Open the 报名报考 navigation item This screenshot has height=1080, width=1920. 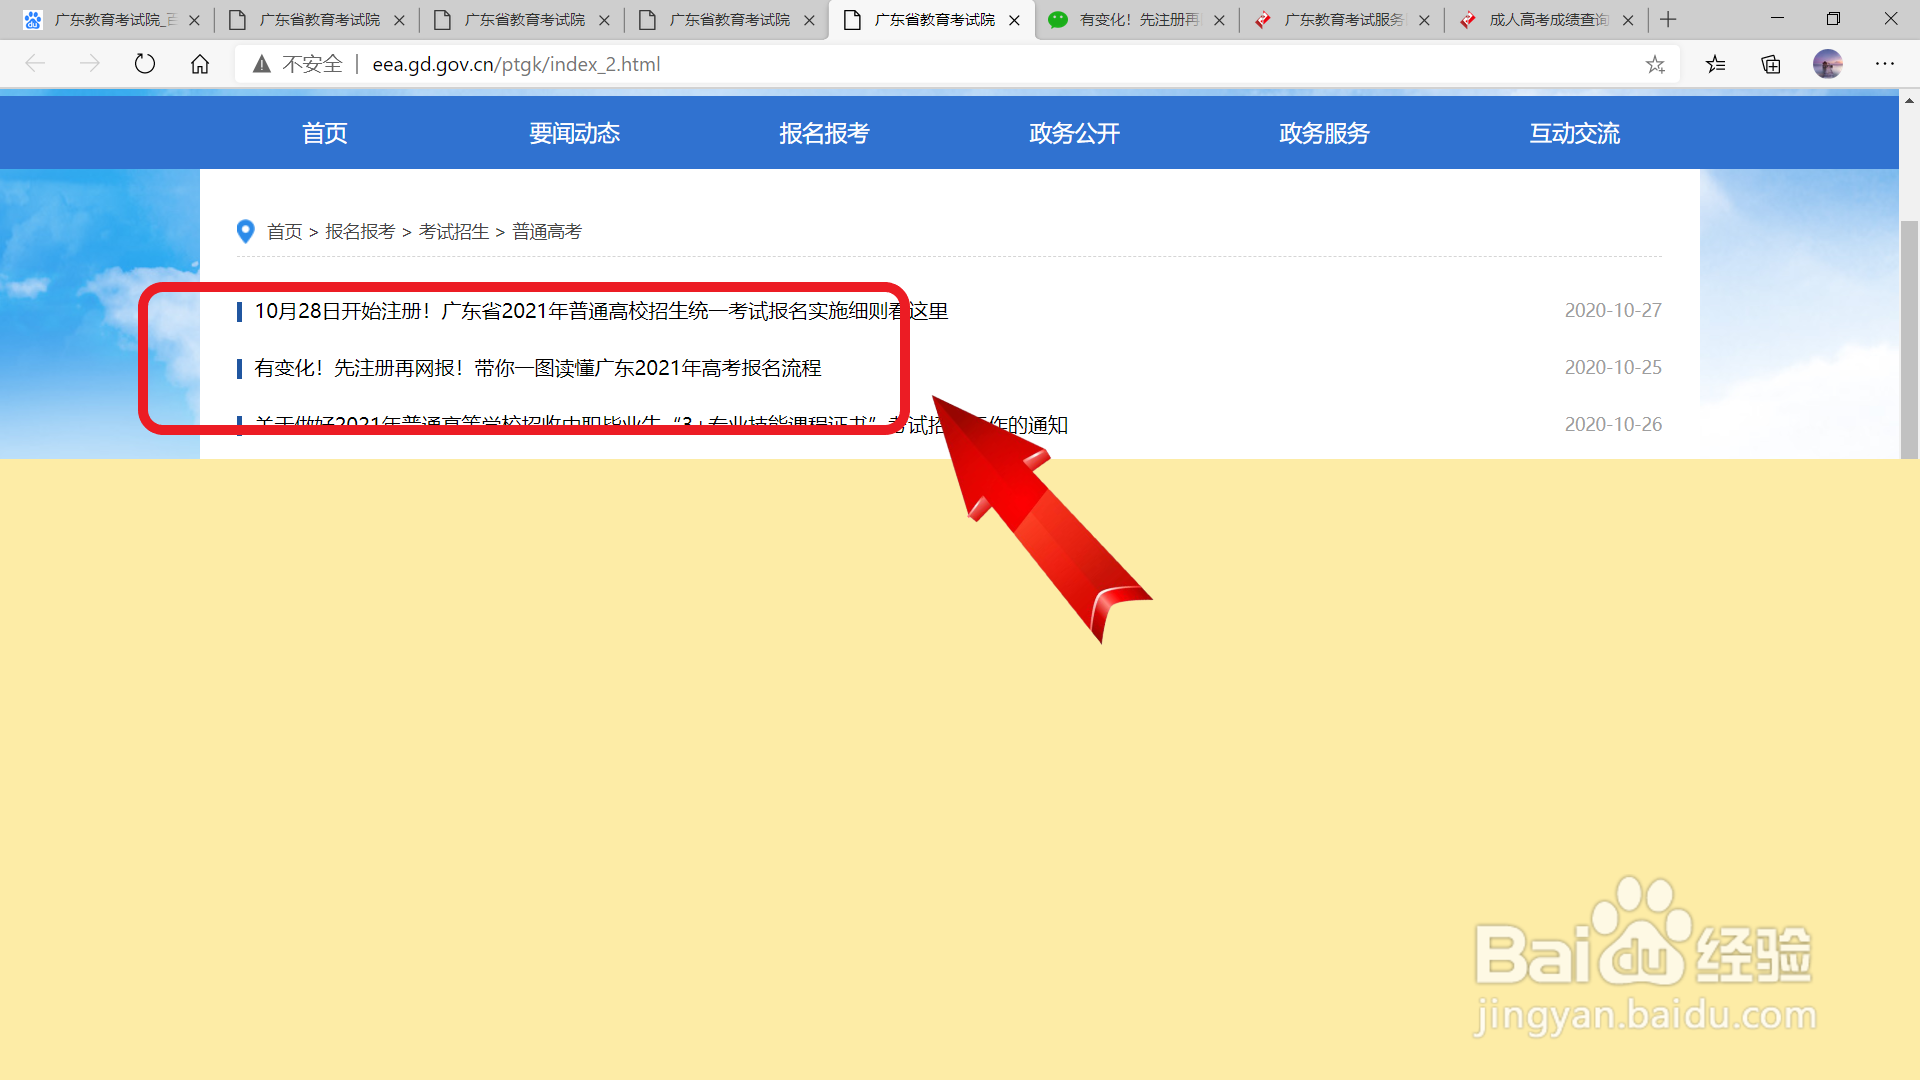(x=825, y=133)
